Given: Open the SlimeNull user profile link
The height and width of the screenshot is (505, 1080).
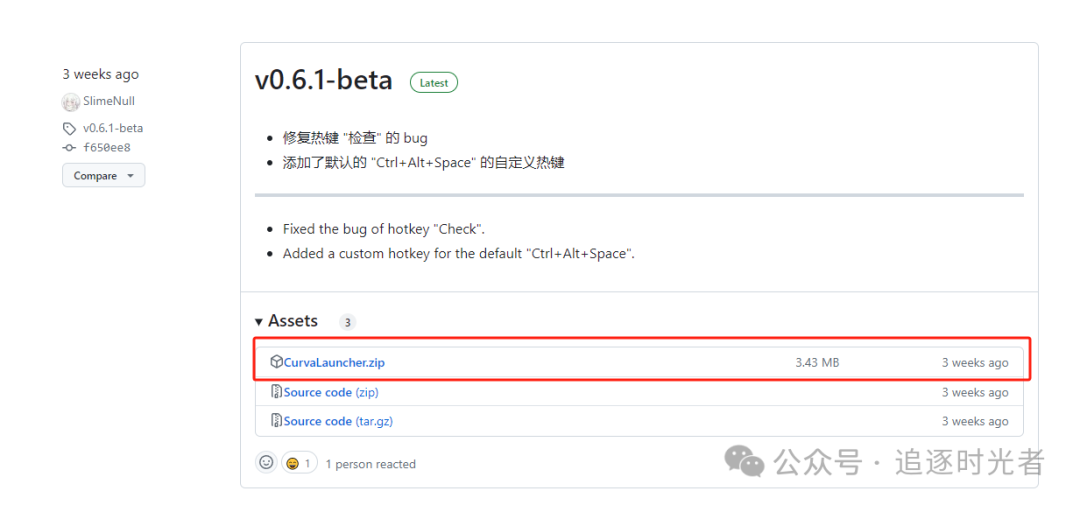Looking at the screenshot, I should click(109, 101).
